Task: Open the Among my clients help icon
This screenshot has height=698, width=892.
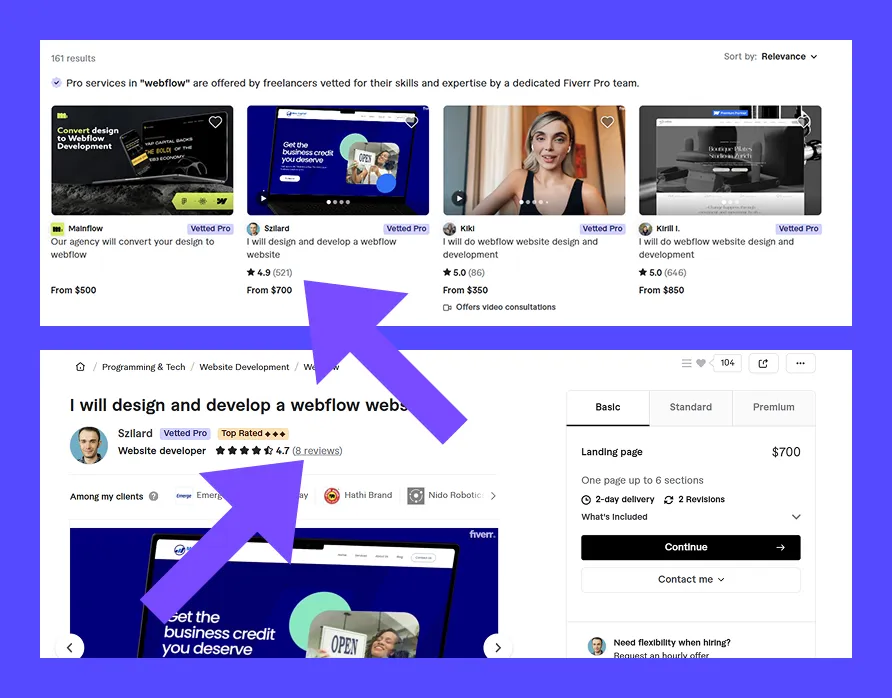Action: coord(153,496)
